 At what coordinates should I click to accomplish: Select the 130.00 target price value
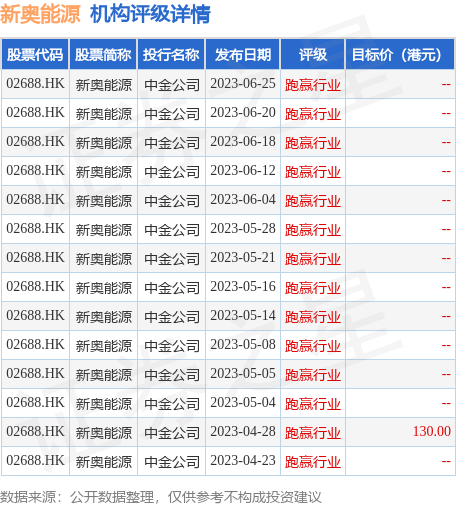[x=432, y=431]
